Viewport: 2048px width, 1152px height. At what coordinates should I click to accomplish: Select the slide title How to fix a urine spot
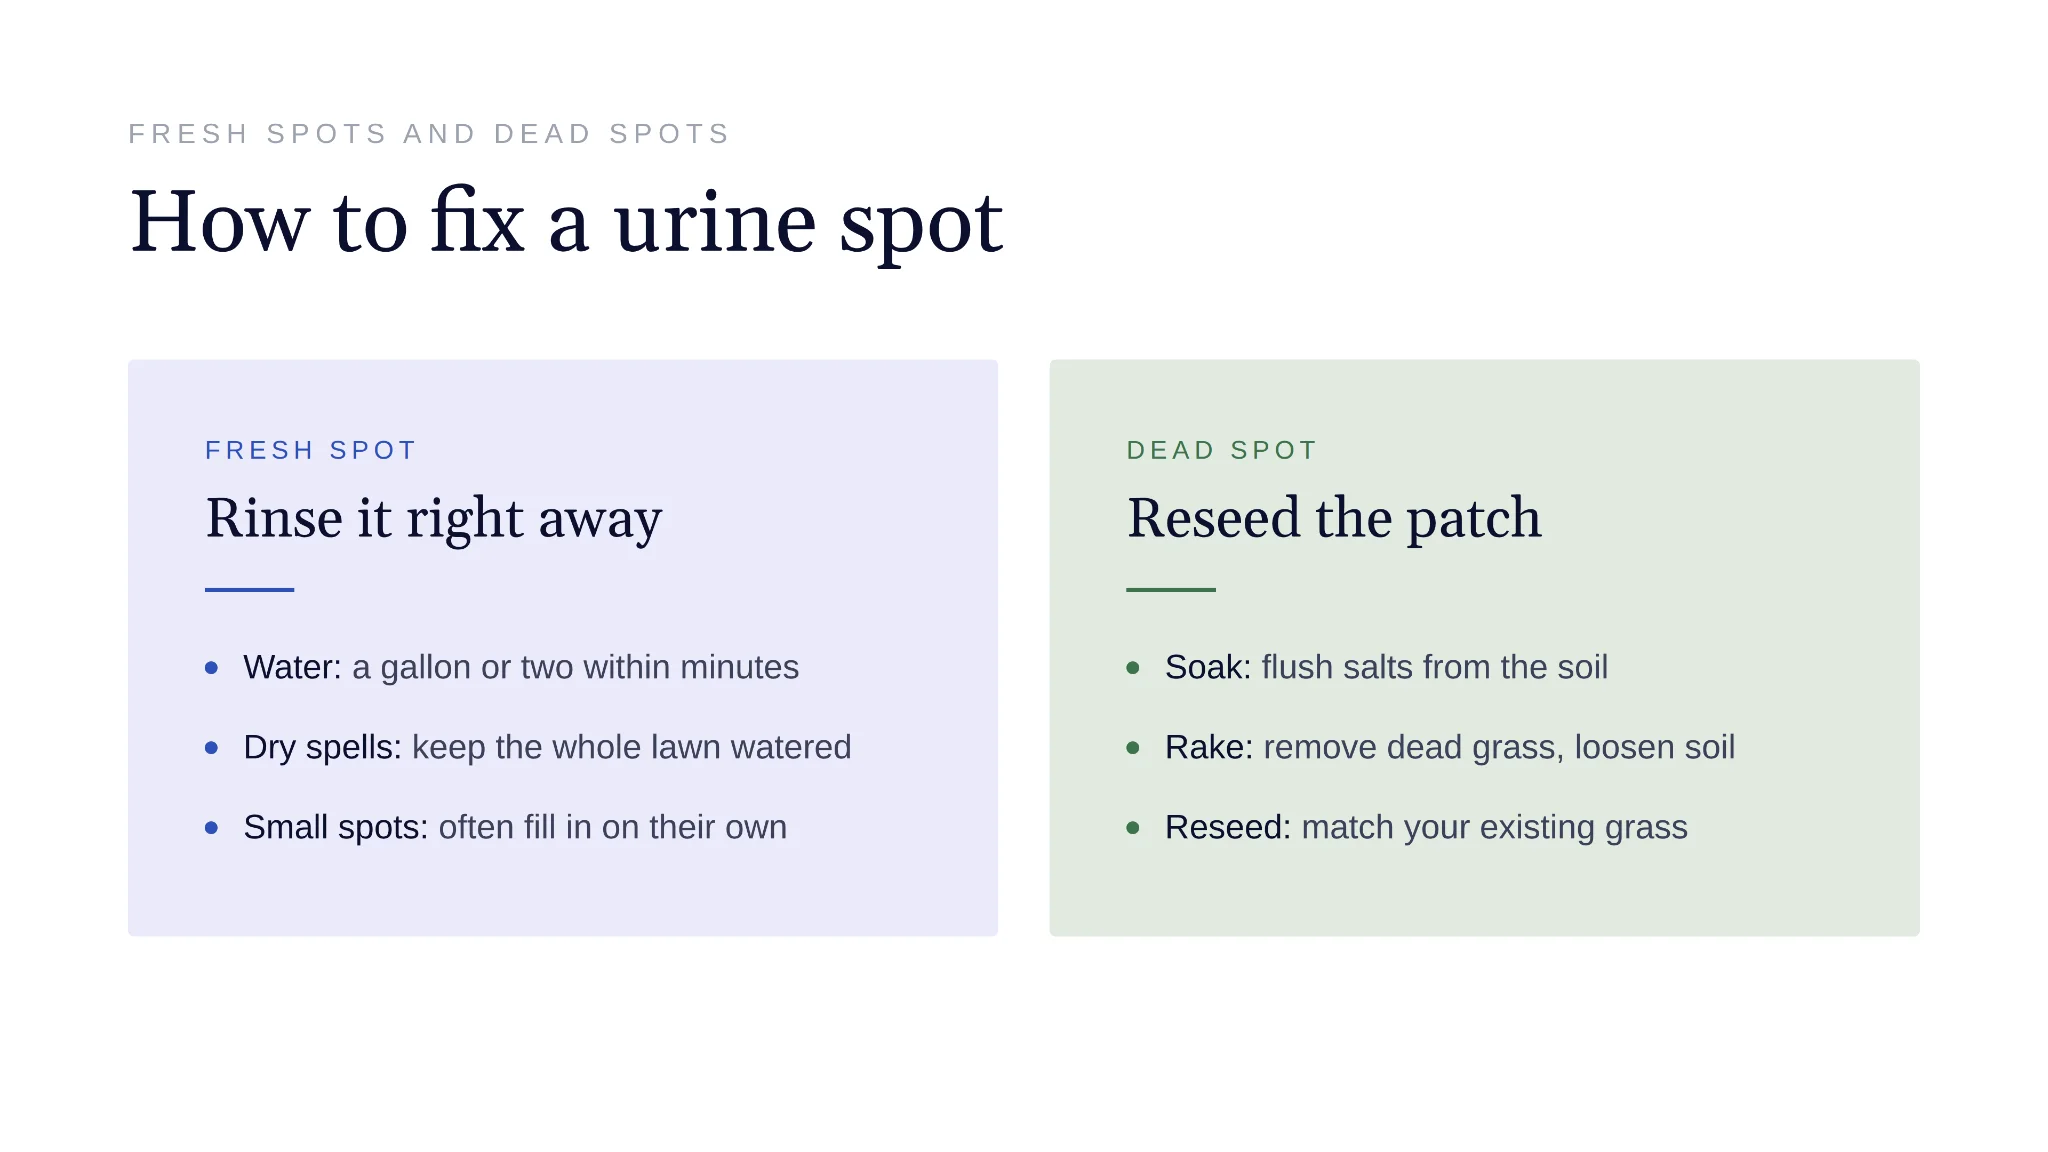(x=566, y=223)
